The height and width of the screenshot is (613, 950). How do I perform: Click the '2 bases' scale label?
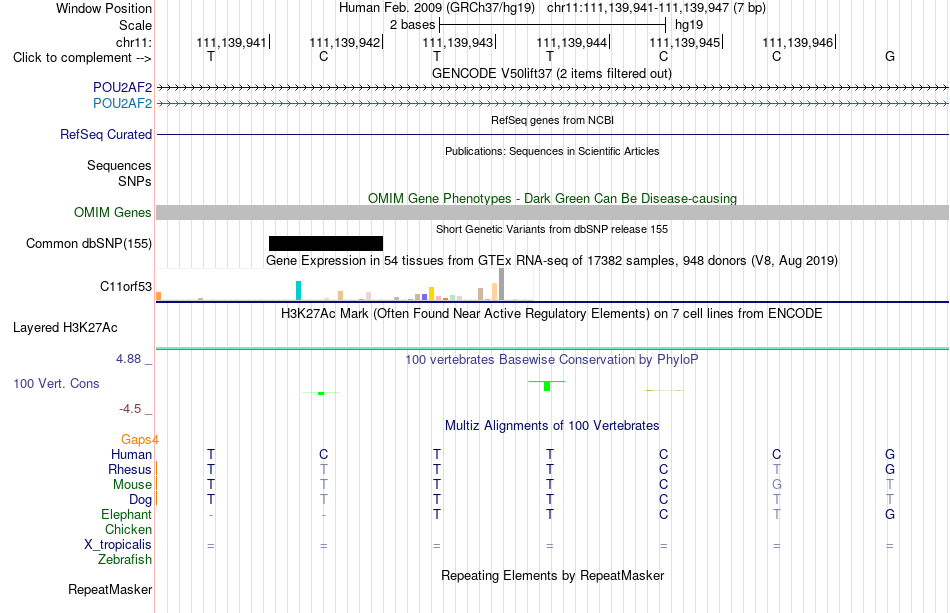tap(412, 25)
